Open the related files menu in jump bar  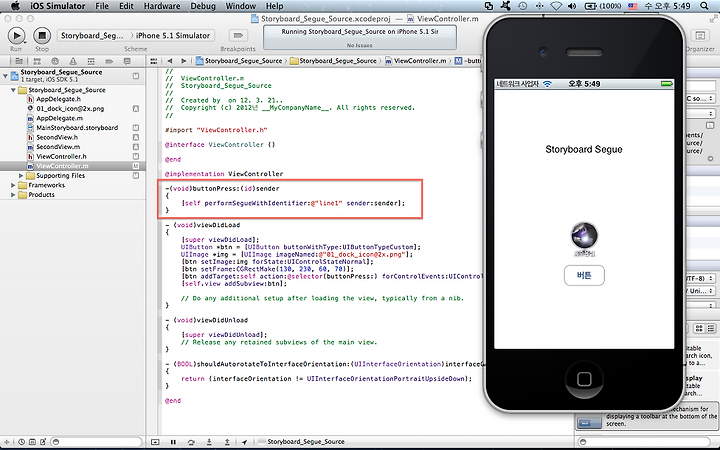click(154, 61)
